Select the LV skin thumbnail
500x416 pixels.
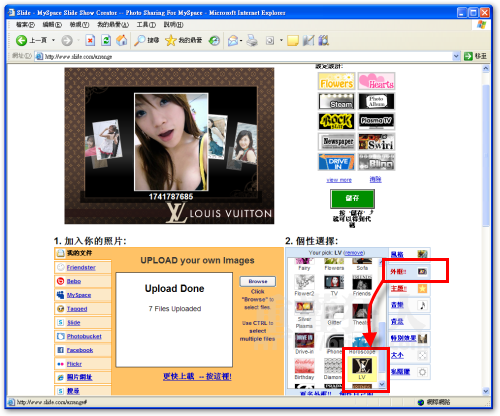[x=362, y=369]
